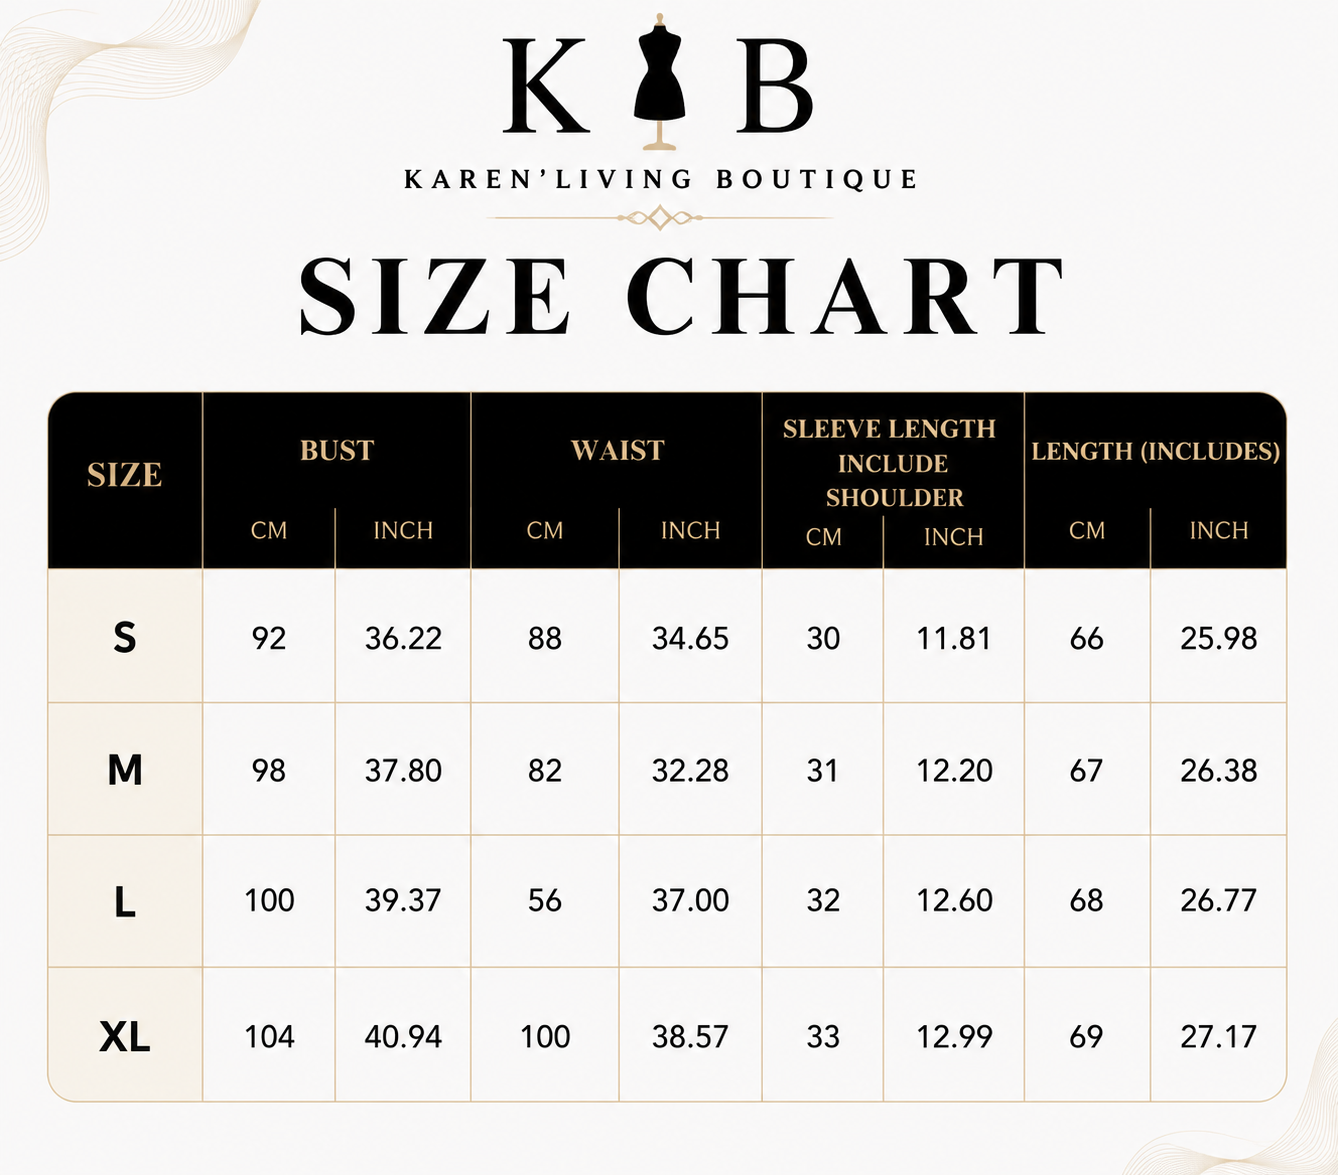Image resolution: width=1338 pixels, height=1175 pixels.
Task: Select the BUST column header
Action: tap(337, 451)
